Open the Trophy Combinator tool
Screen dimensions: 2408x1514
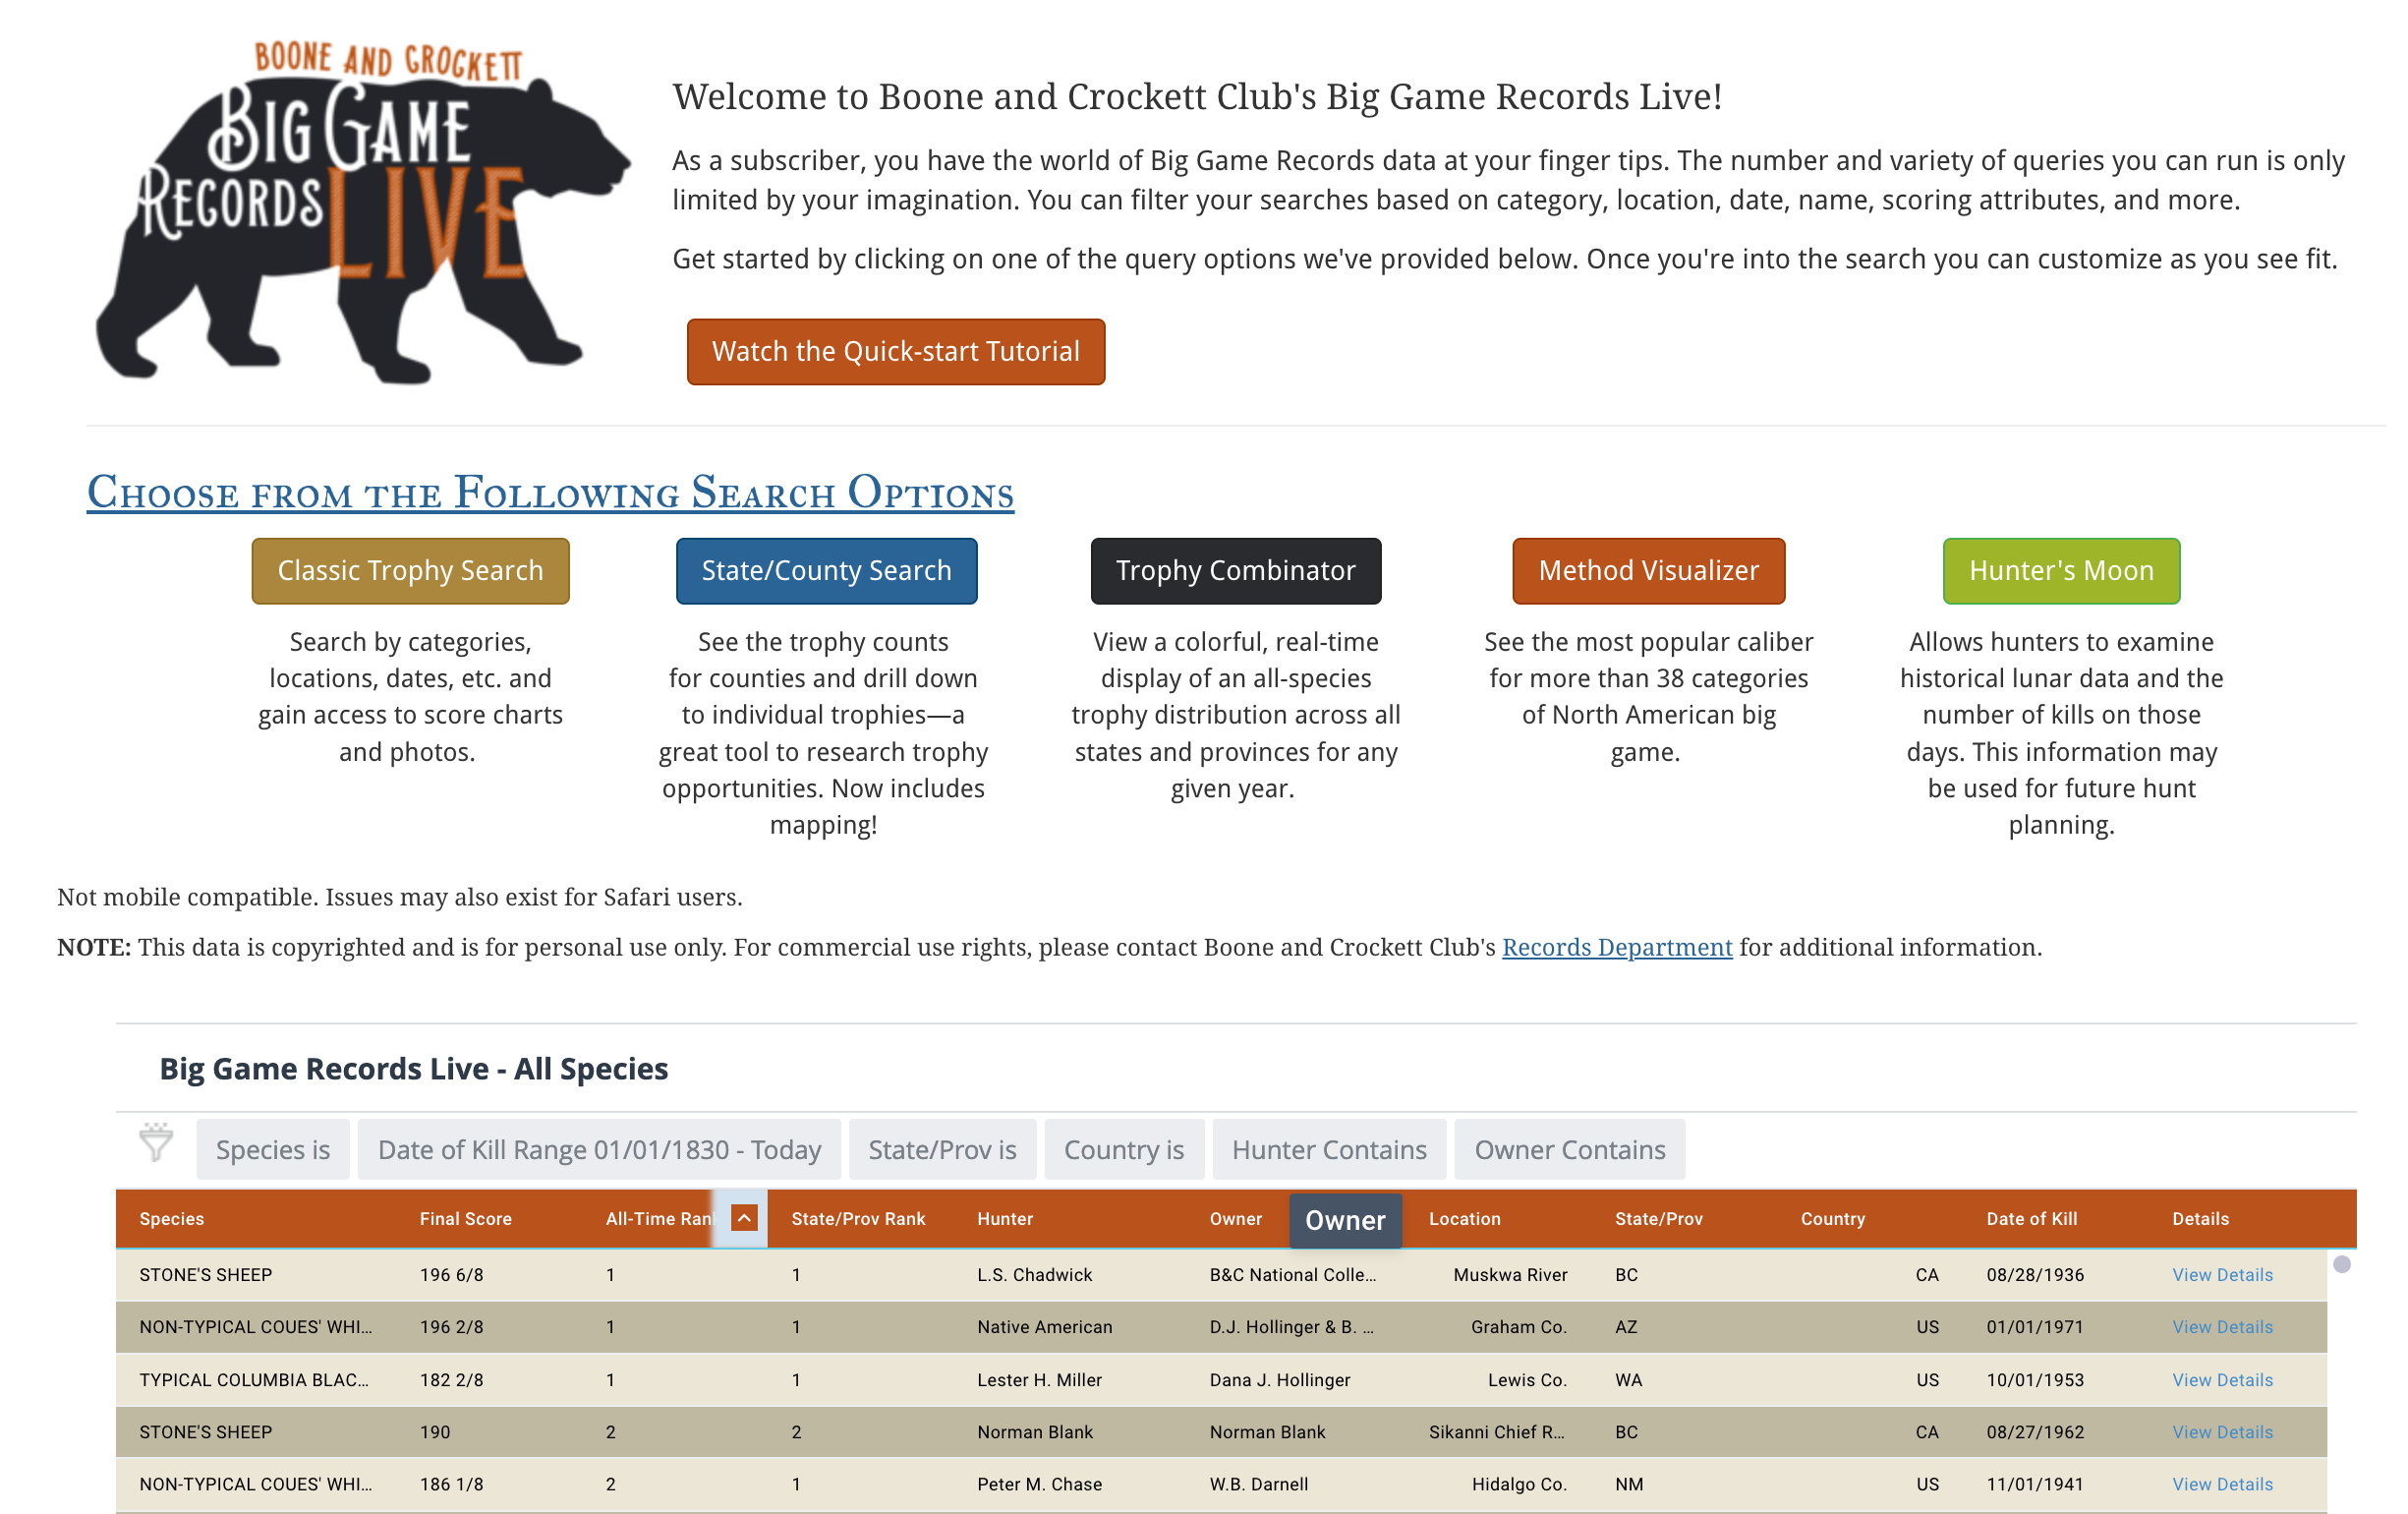pyautogui.click(x=1235, y=571)
